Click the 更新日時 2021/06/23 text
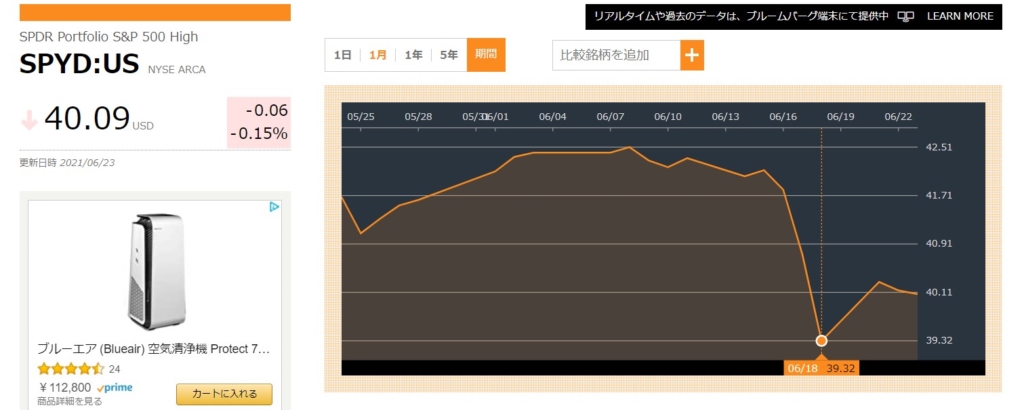1024x410 pixels. (67, 163)
